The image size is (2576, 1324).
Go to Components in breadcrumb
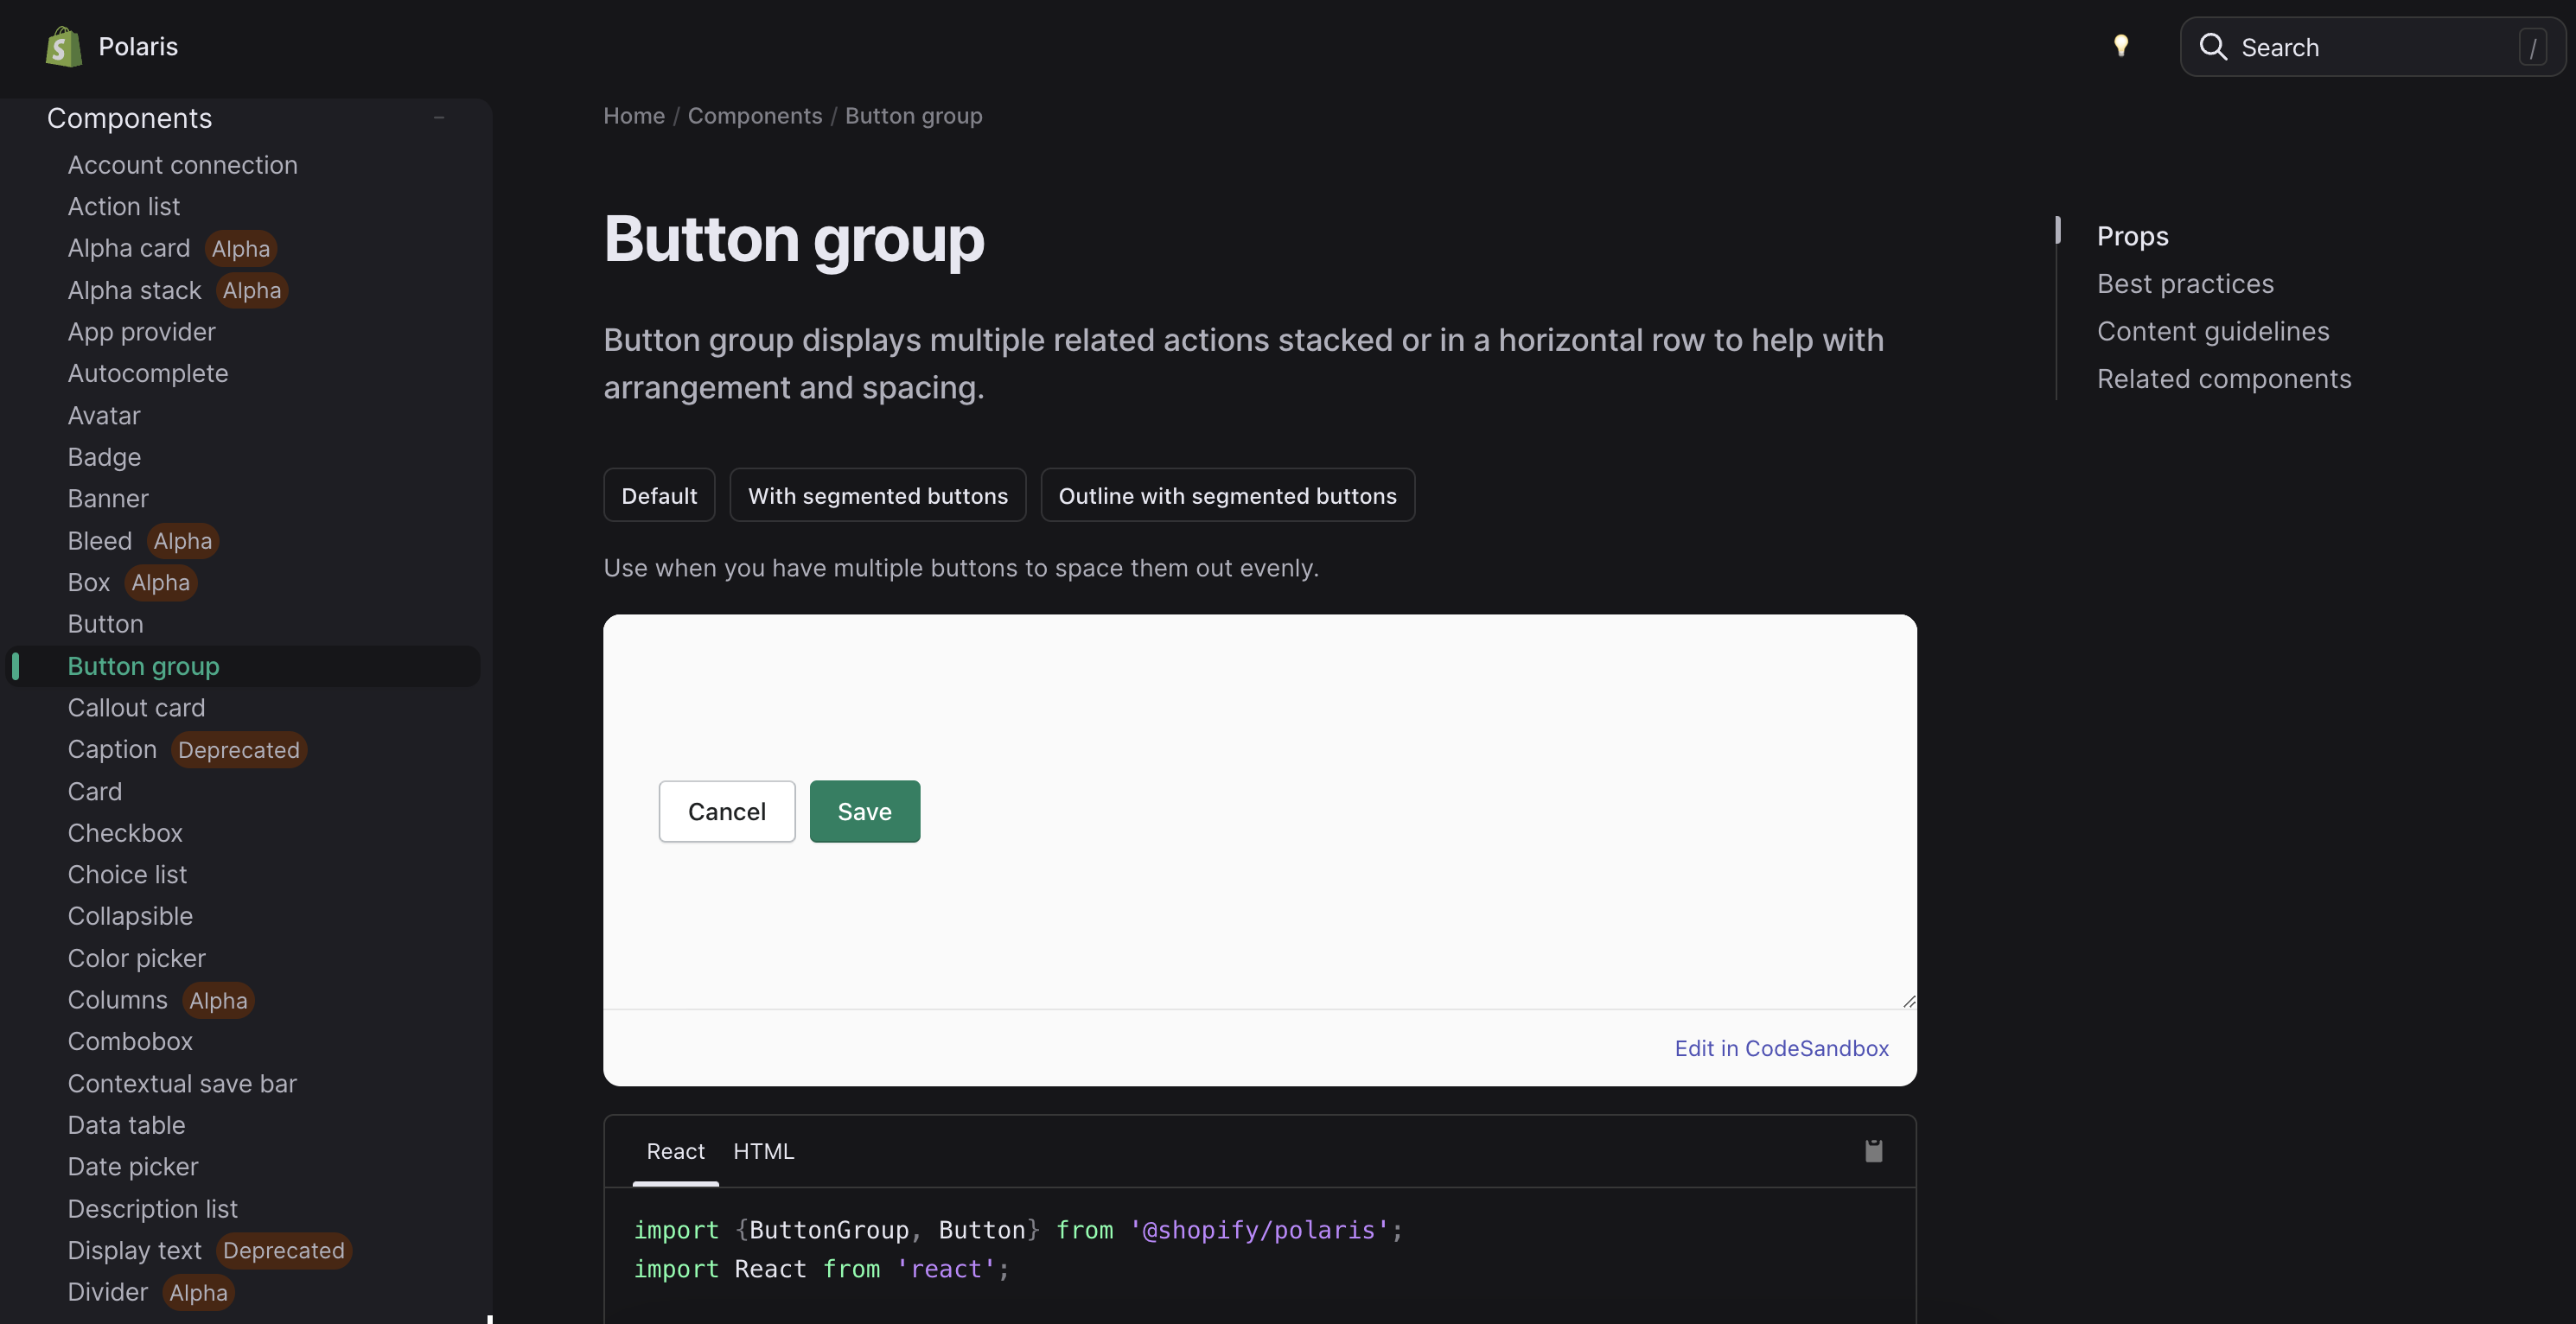pyautogui.click(x=754, y=116)
